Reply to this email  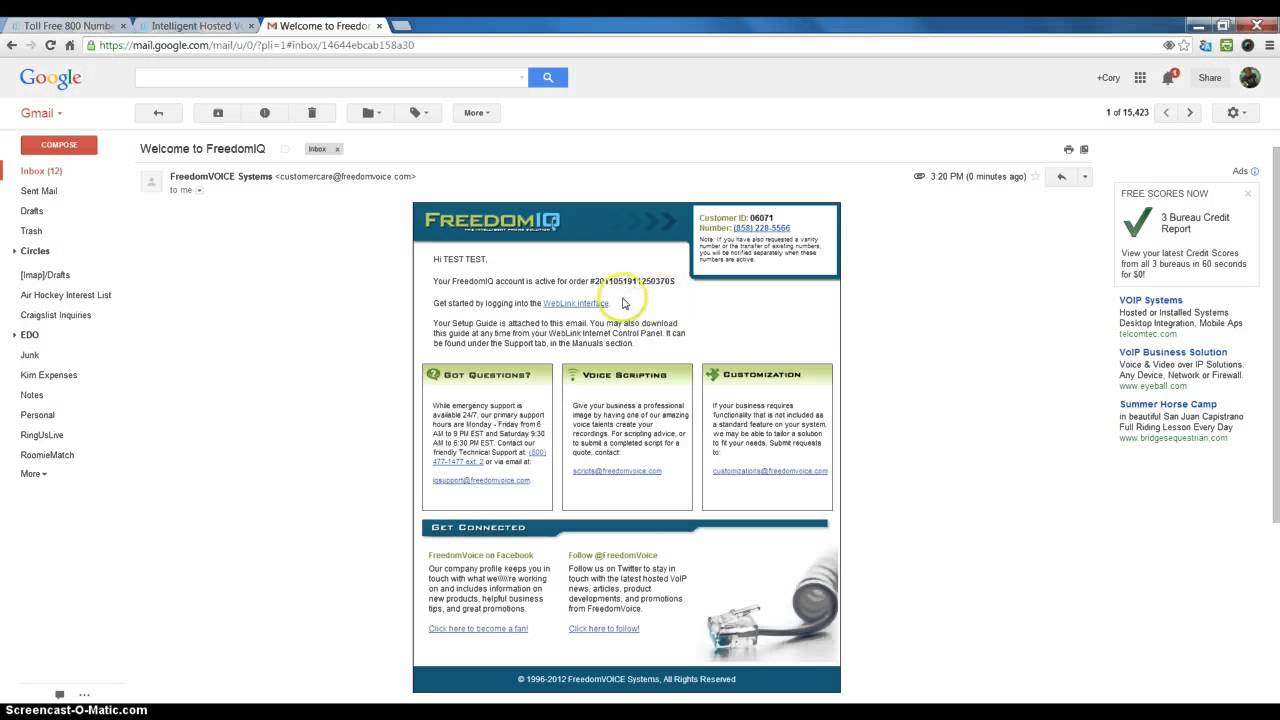pyautogui.click(x=1061, y=177)
